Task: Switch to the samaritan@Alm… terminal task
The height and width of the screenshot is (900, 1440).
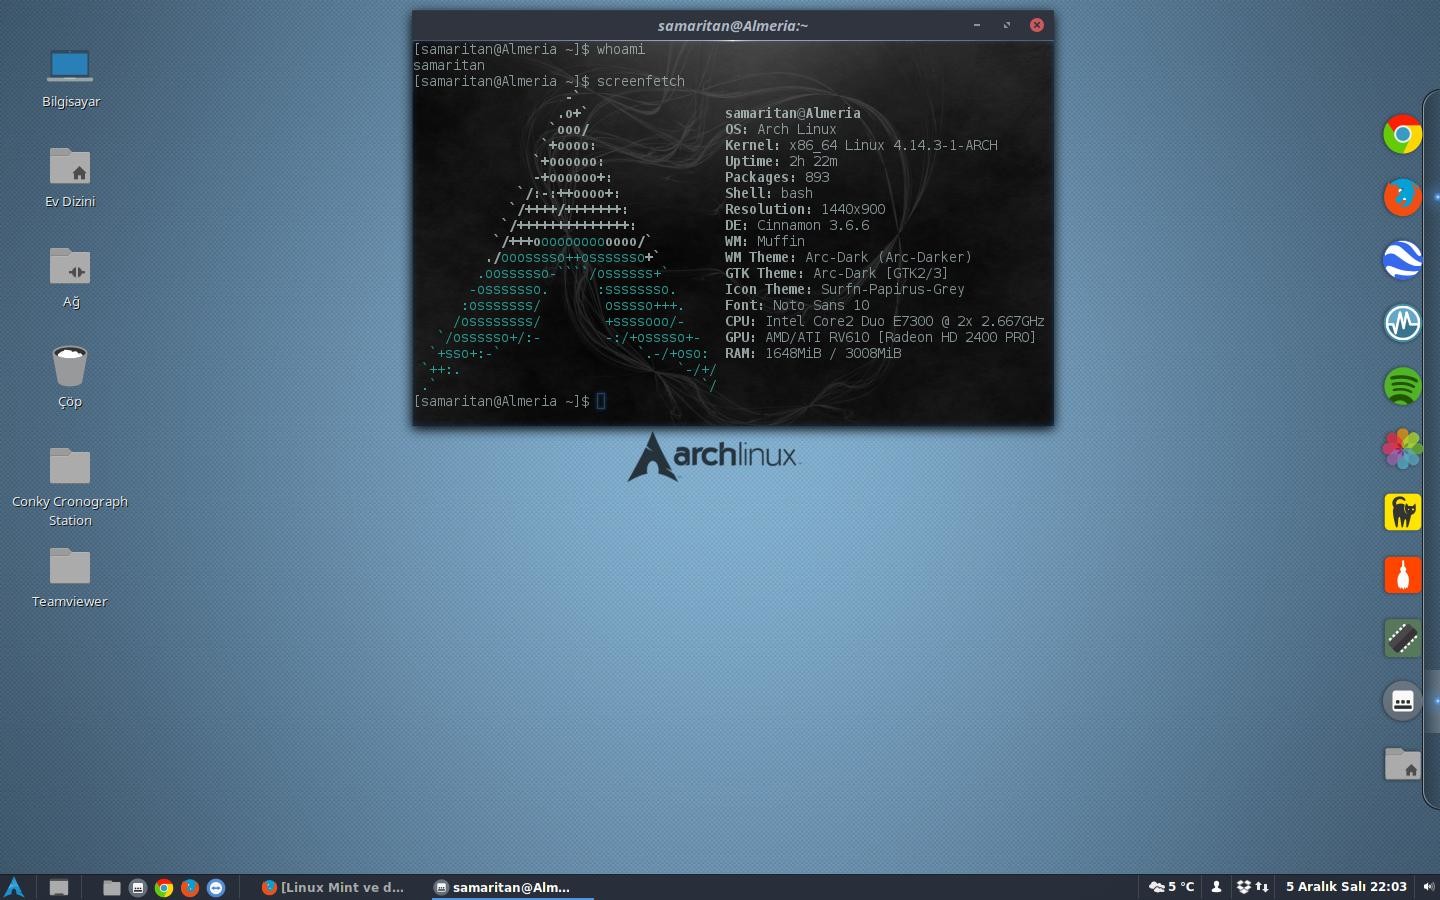Action: [x=512, y=887]
